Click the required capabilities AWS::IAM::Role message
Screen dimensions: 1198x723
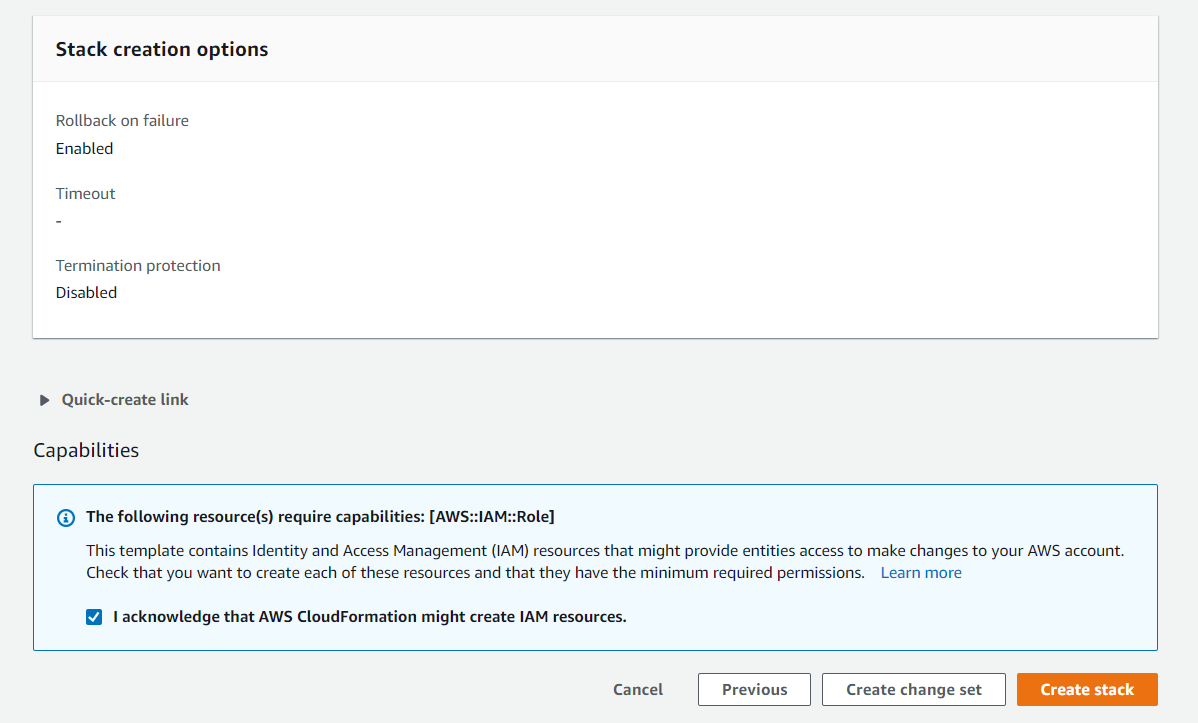[x=320, y=517]
